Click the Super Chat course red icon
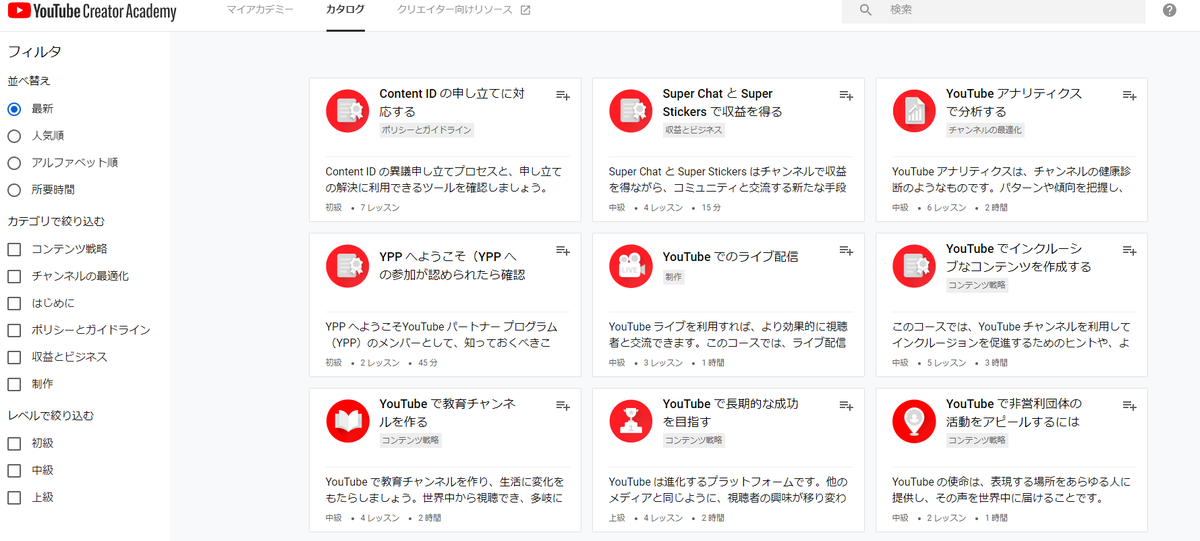 click(x=630, y=110)
